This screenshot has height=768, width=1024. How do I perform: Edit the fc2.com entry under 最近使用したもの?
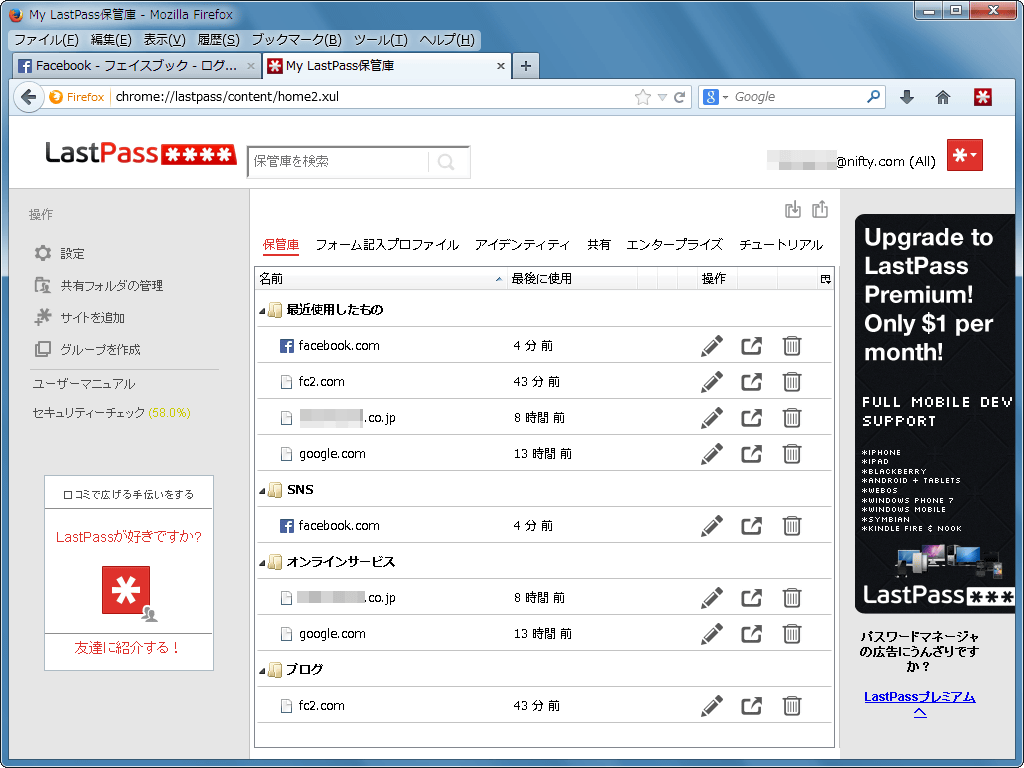712,381
